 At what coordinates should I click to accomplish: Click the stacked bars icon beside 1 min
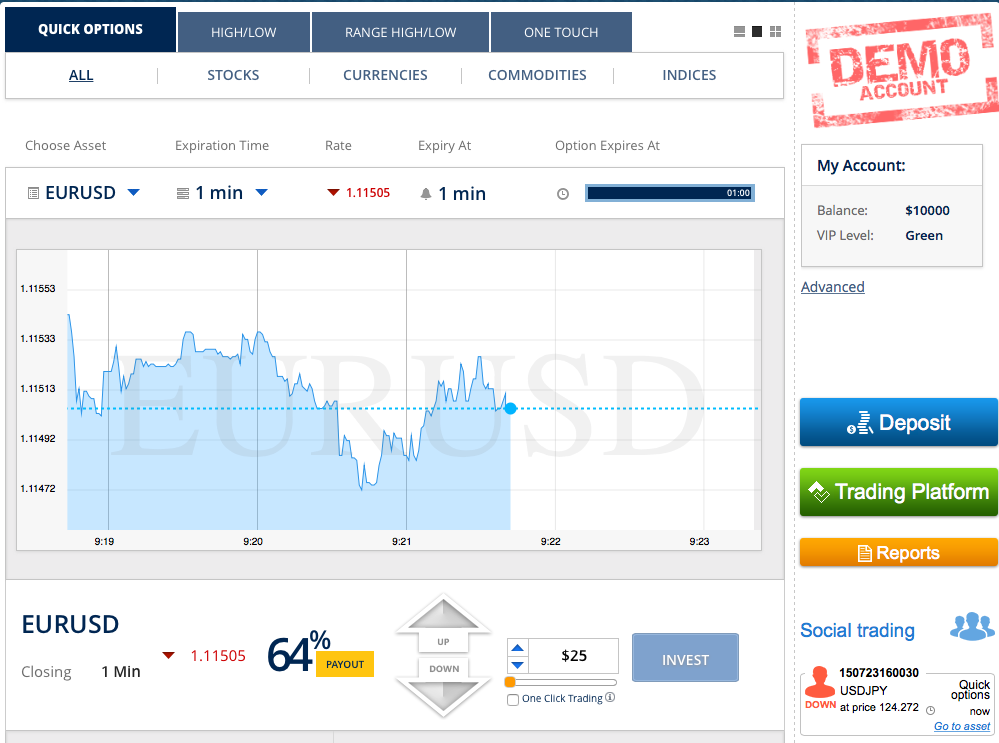click(x=183, y=193)
